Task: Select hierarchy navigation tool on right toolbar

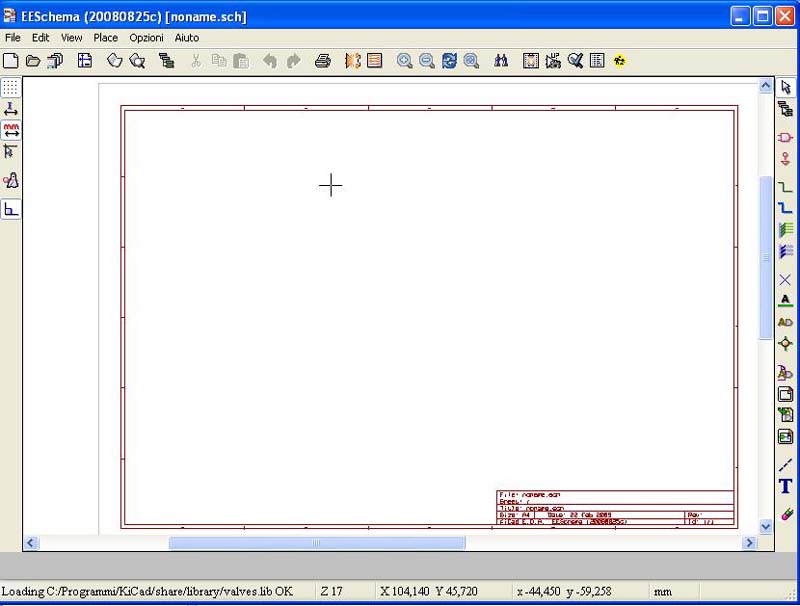Action: (786, 109)
